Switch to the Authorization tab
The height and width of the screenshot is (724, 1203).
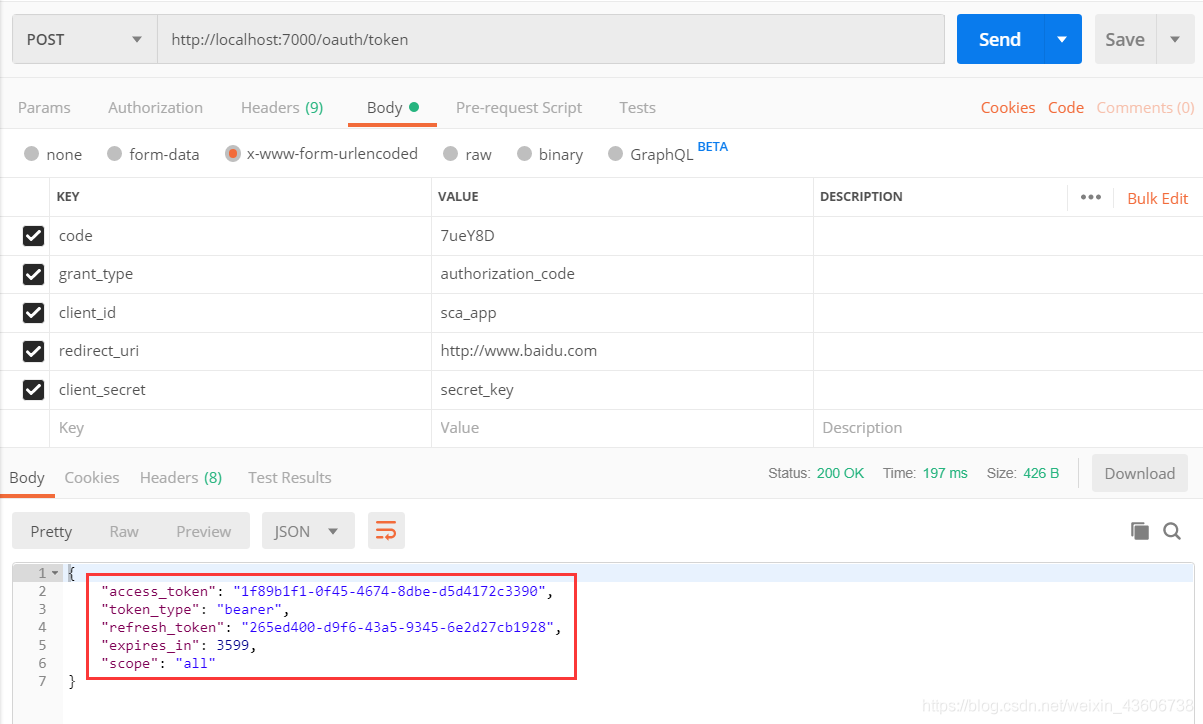click(x=155, y=107)
